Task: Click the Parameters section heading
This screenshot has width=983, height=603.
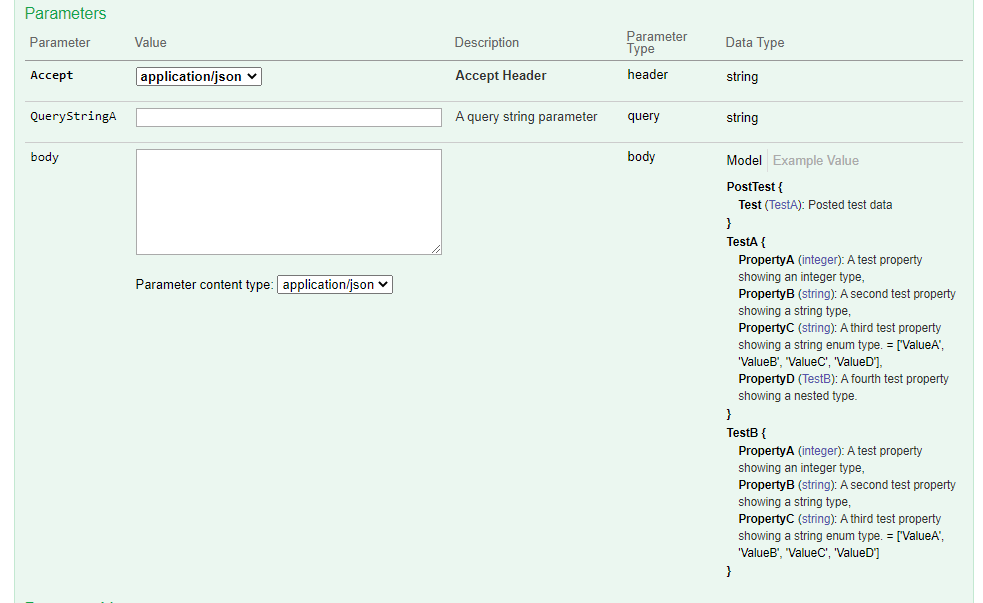Action: pyautogui.click(x=65, y=13)
